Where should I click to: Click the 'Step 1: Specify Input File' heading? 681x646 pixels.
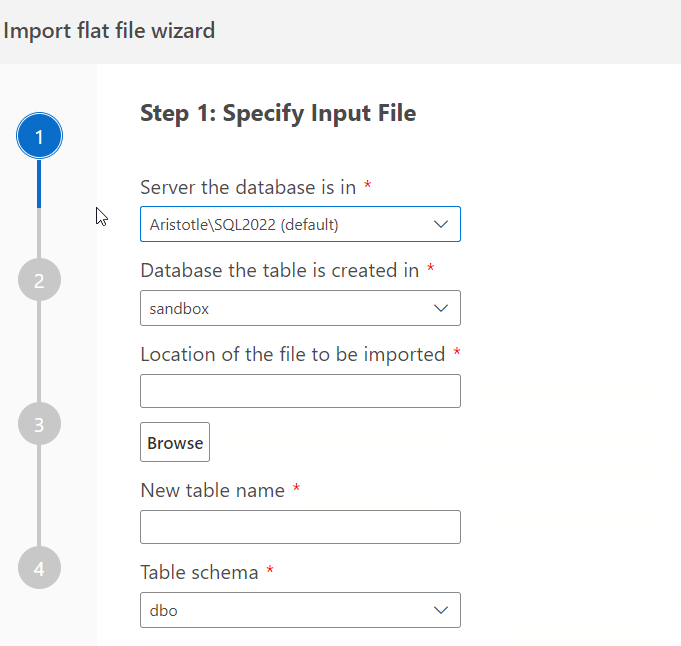tap(278, 113)
